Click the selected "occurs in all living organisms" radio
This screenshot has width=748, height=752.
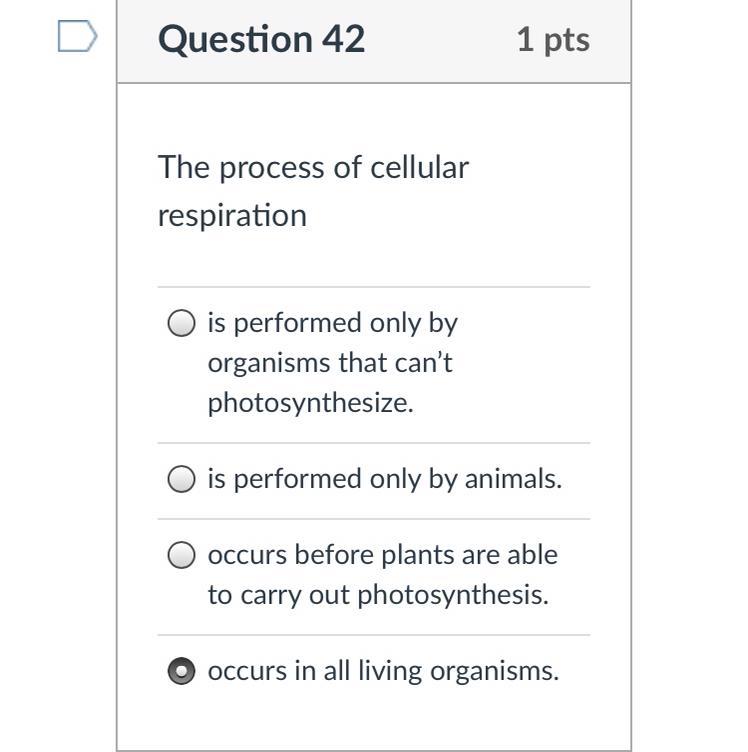(x=181, y=672)
